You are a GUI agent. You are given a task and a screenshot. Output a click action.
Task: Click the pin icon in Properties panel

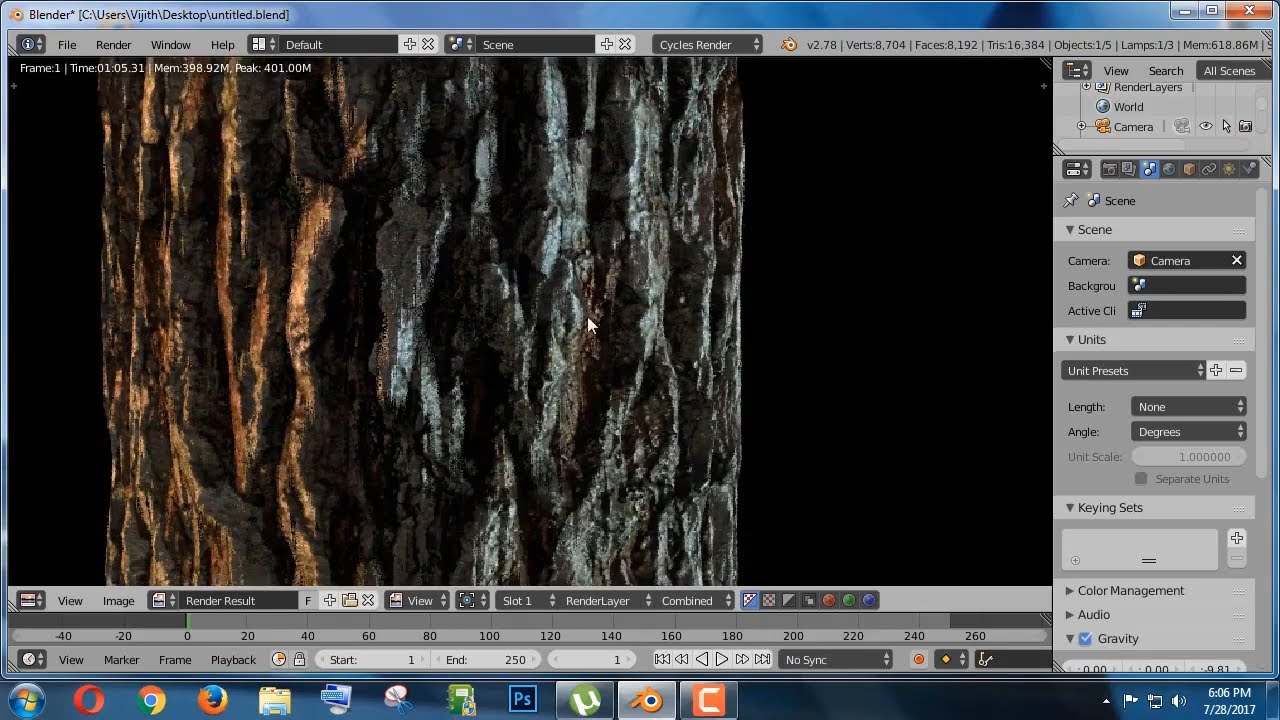click(1071, 200)
